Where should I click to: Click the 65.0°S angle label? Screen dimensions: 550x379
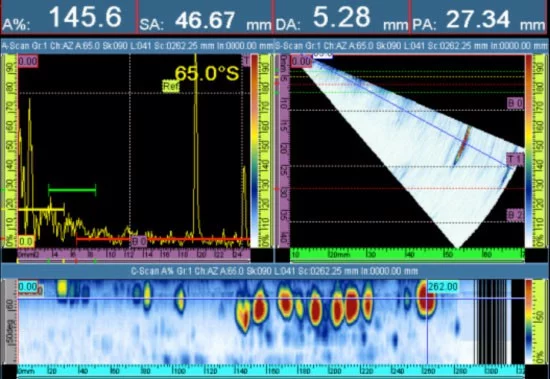click(x=207, y=74)
